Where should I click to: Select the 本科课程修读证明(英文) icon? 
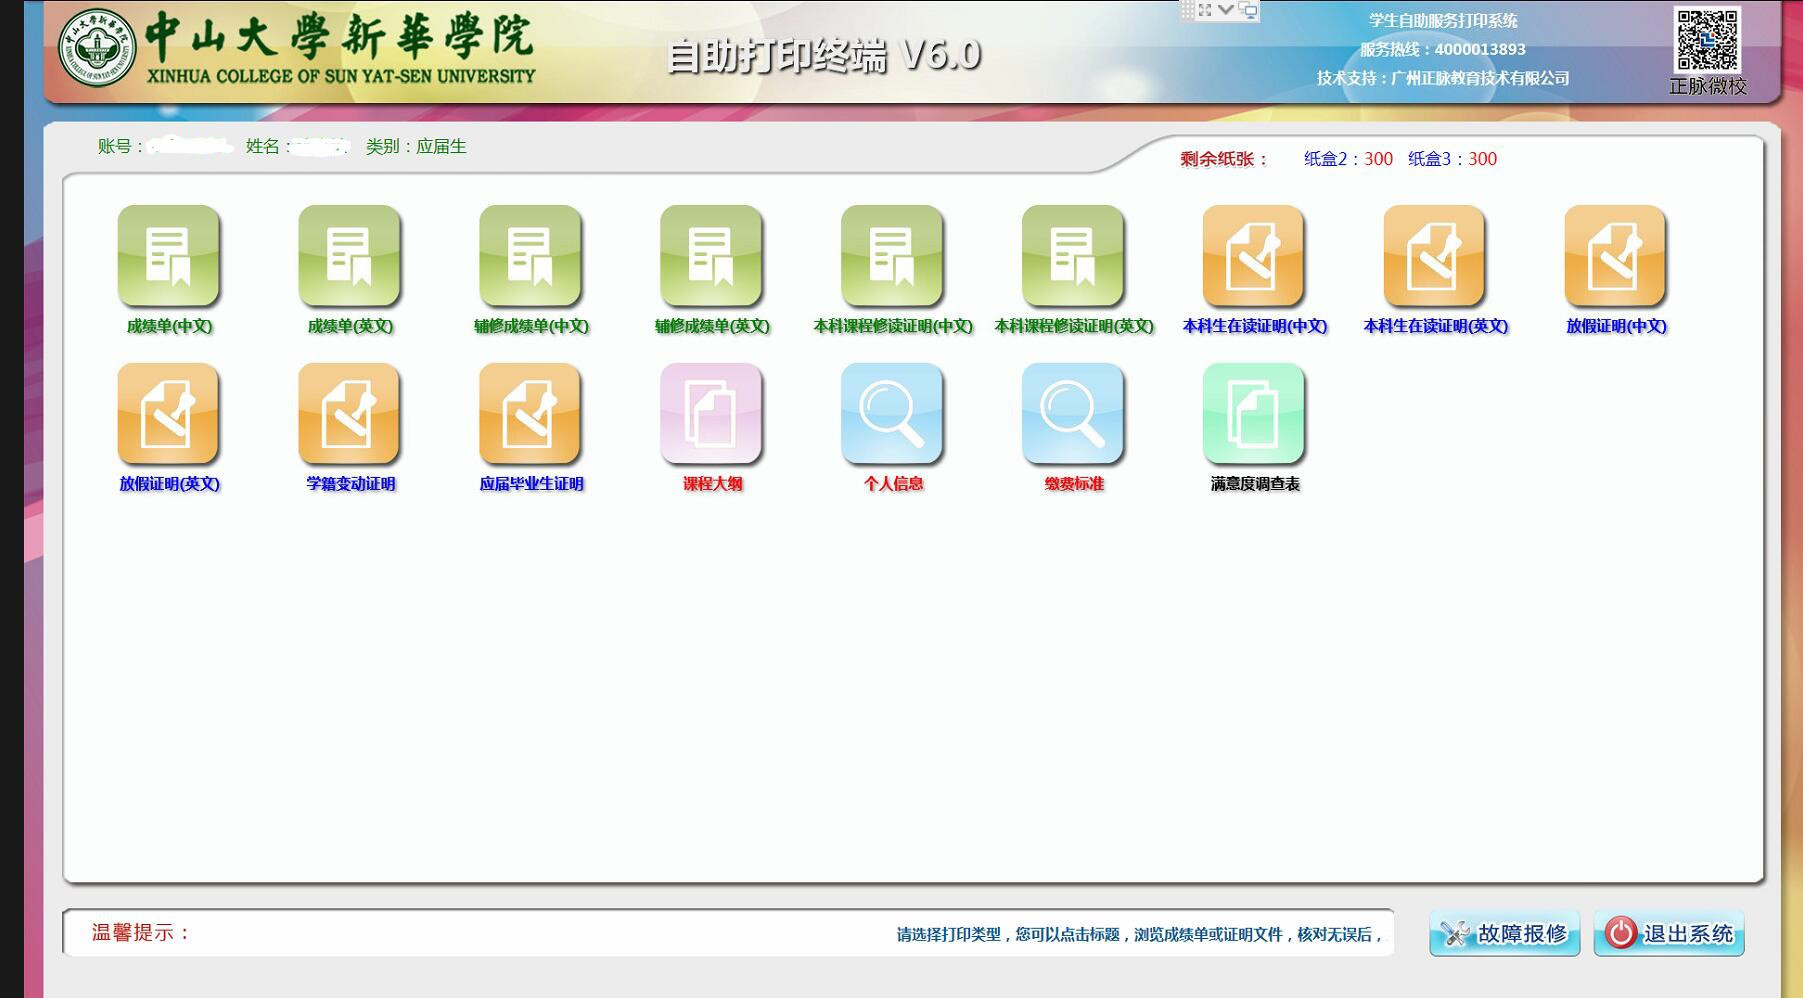point(1073,256)
